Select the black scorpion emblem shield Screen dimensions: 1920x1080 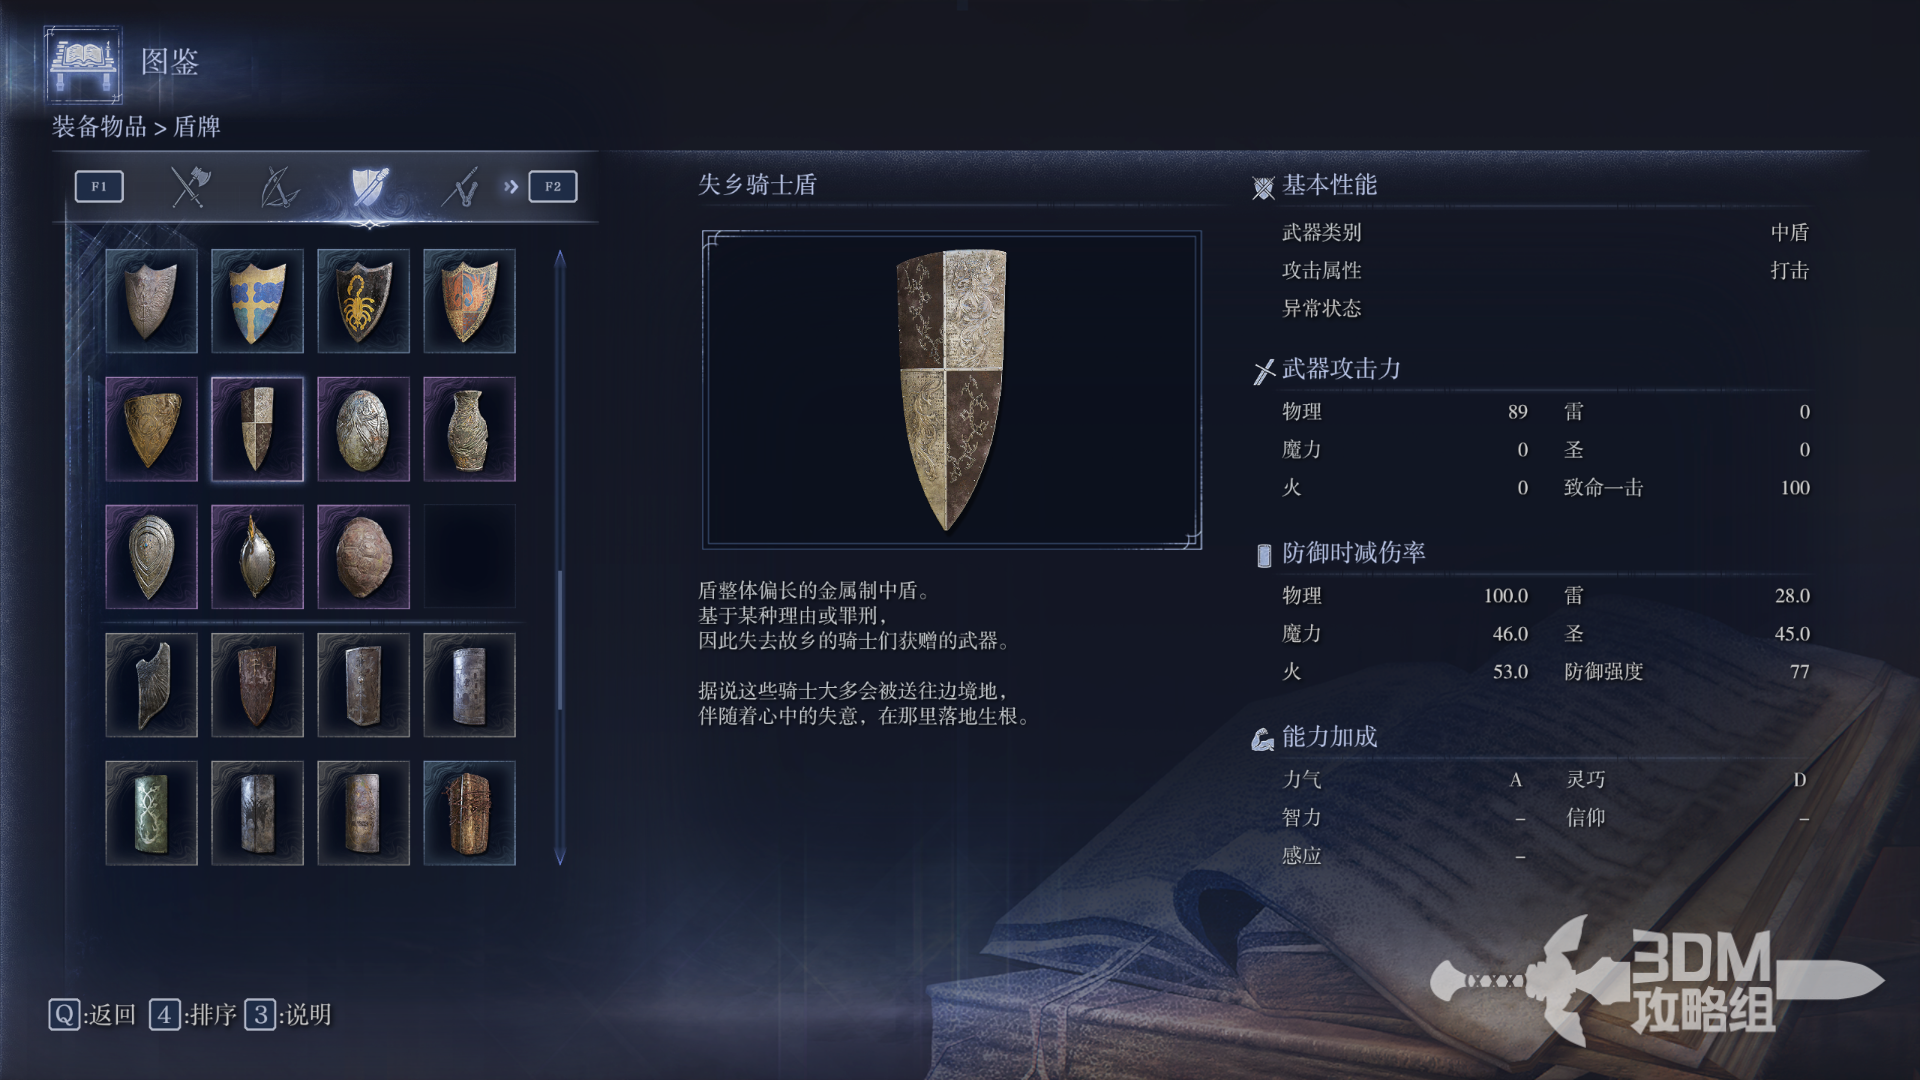point(363,301)
